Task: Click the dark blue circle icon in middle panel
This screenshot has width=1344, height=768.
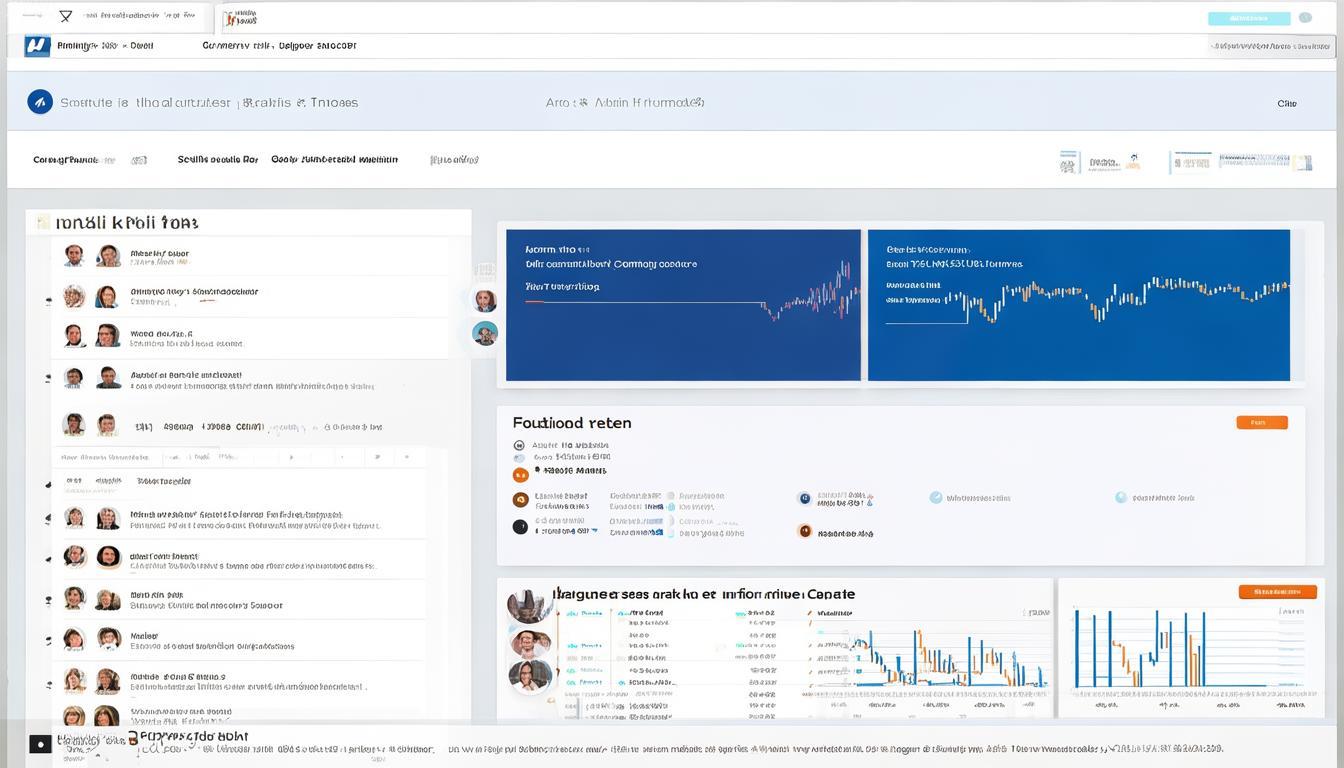Action: pyautogui.click(x=804, y=498)
